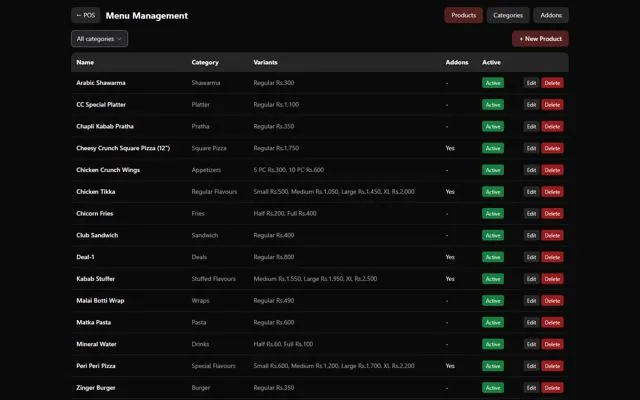Viewport: 640px width, 400px height.
Task: Toggle Active badge for Zinger Burger
Action: click(x=493, y=388)
